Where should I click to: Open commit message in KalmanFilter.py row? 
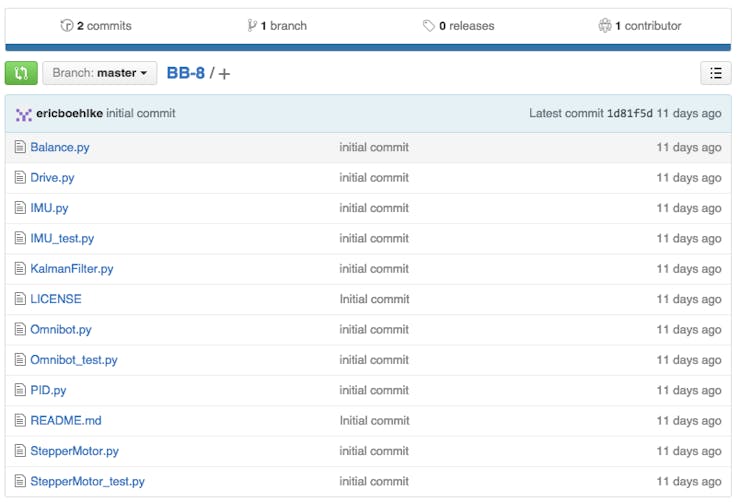click(x=374, y=268)
